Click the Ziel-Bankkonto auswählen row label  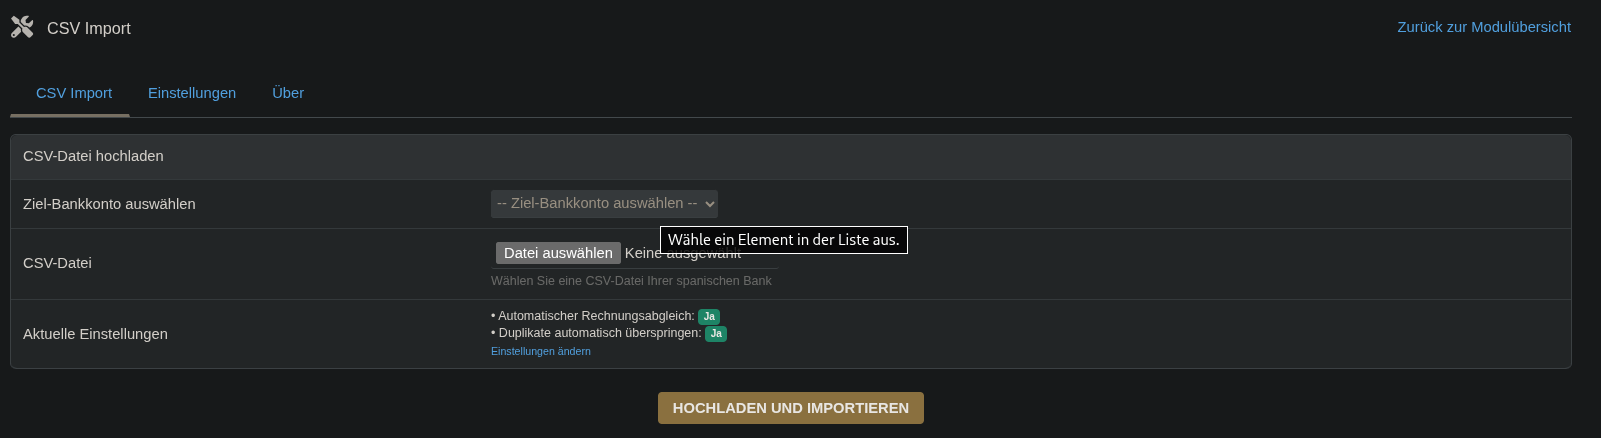click(109, 204)
